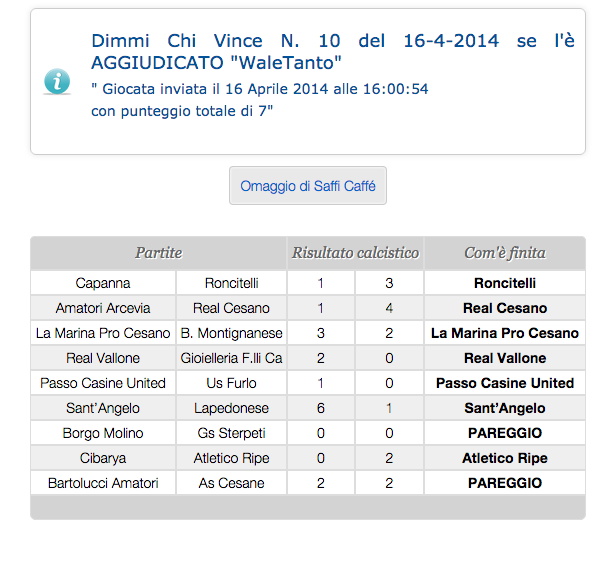Click the bold Atletico Ripe result
The width and height of the screenshot is (614, 576).
(504, 458)
